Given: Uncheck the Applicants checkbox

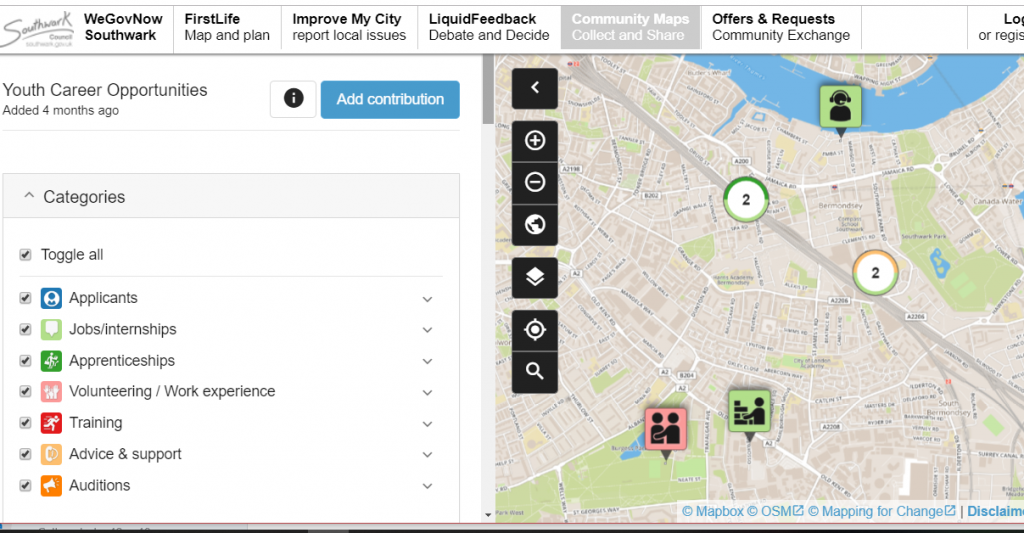Looking at the screenshot, I should 25,298.
